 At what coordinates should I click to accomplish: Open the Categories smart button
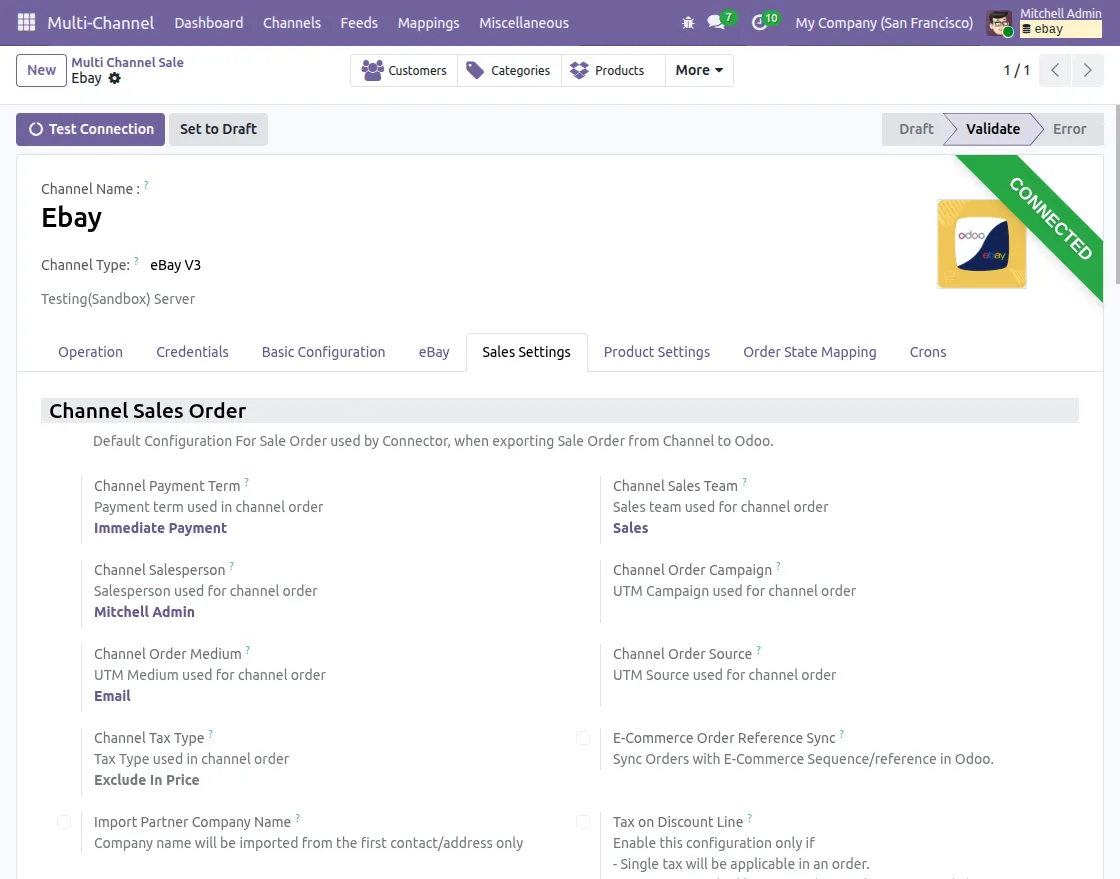[x=509, y=70]
